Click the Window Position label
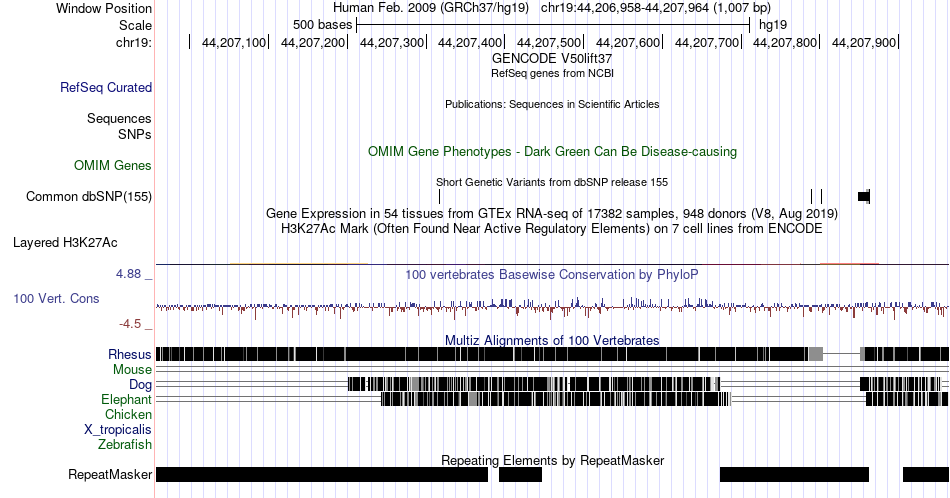The image size is (950, 498). 104,8
